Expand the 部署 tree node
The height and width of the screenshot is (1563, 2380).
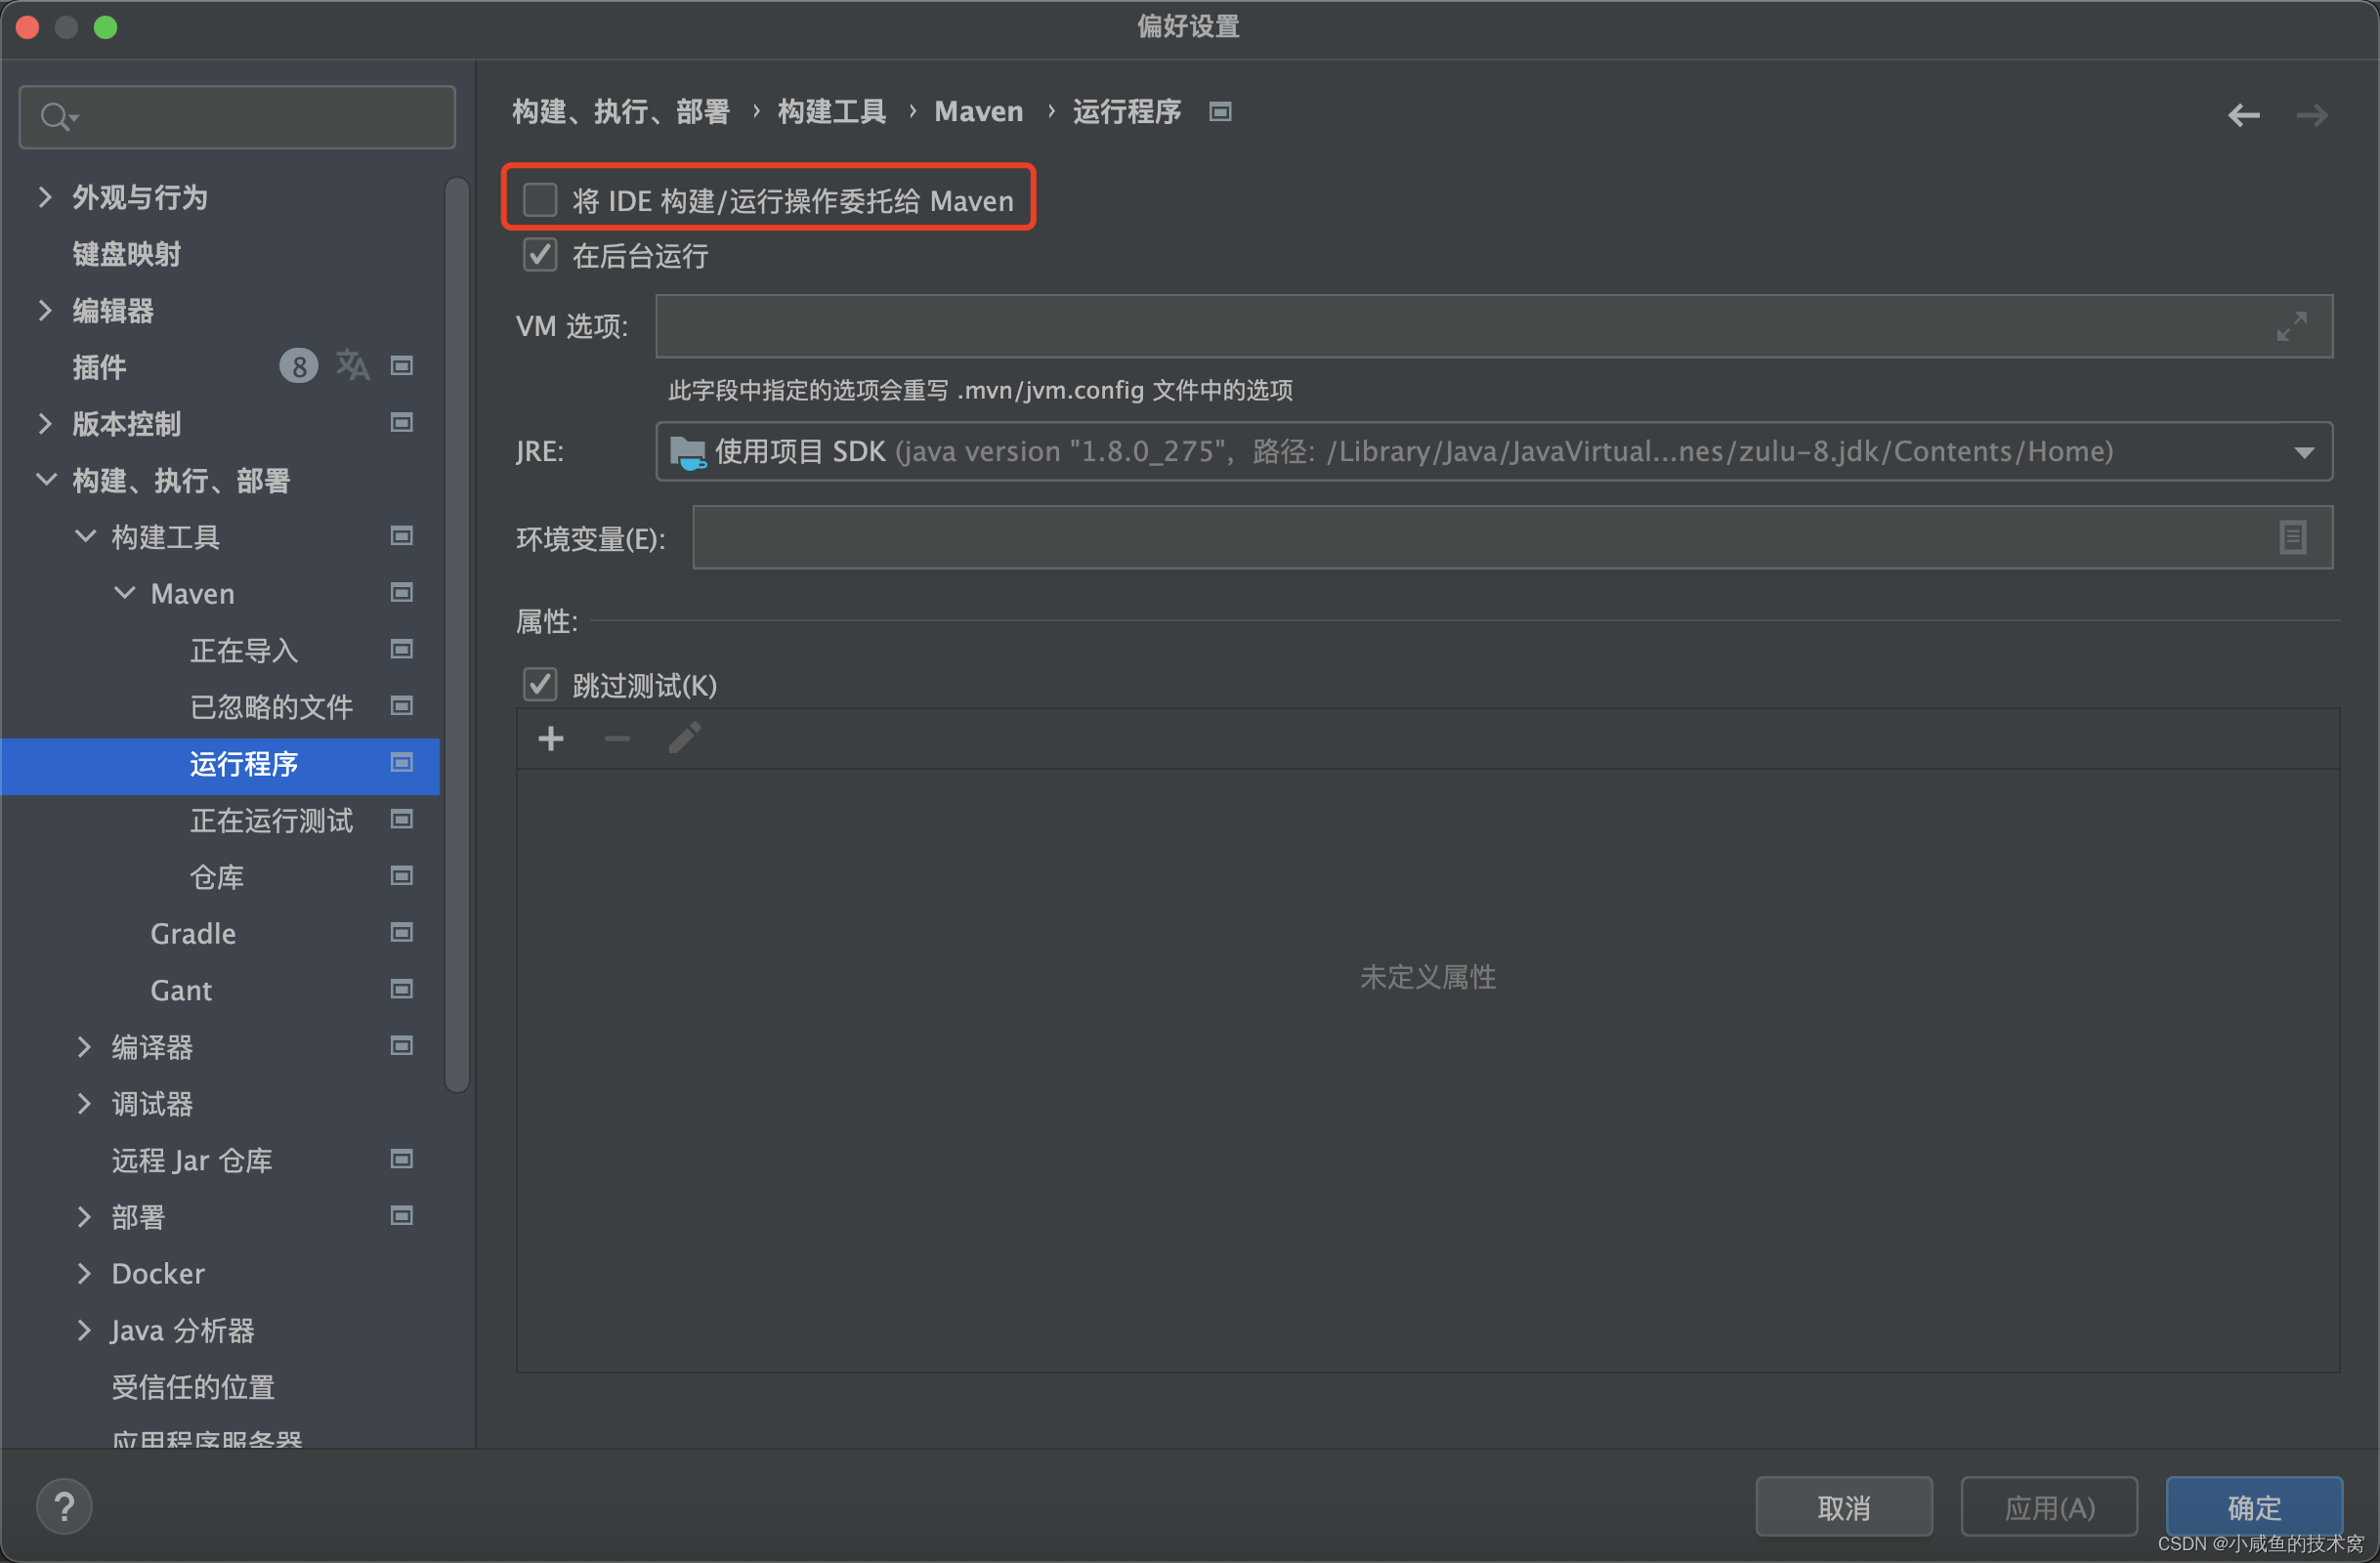pos(85,1216)
